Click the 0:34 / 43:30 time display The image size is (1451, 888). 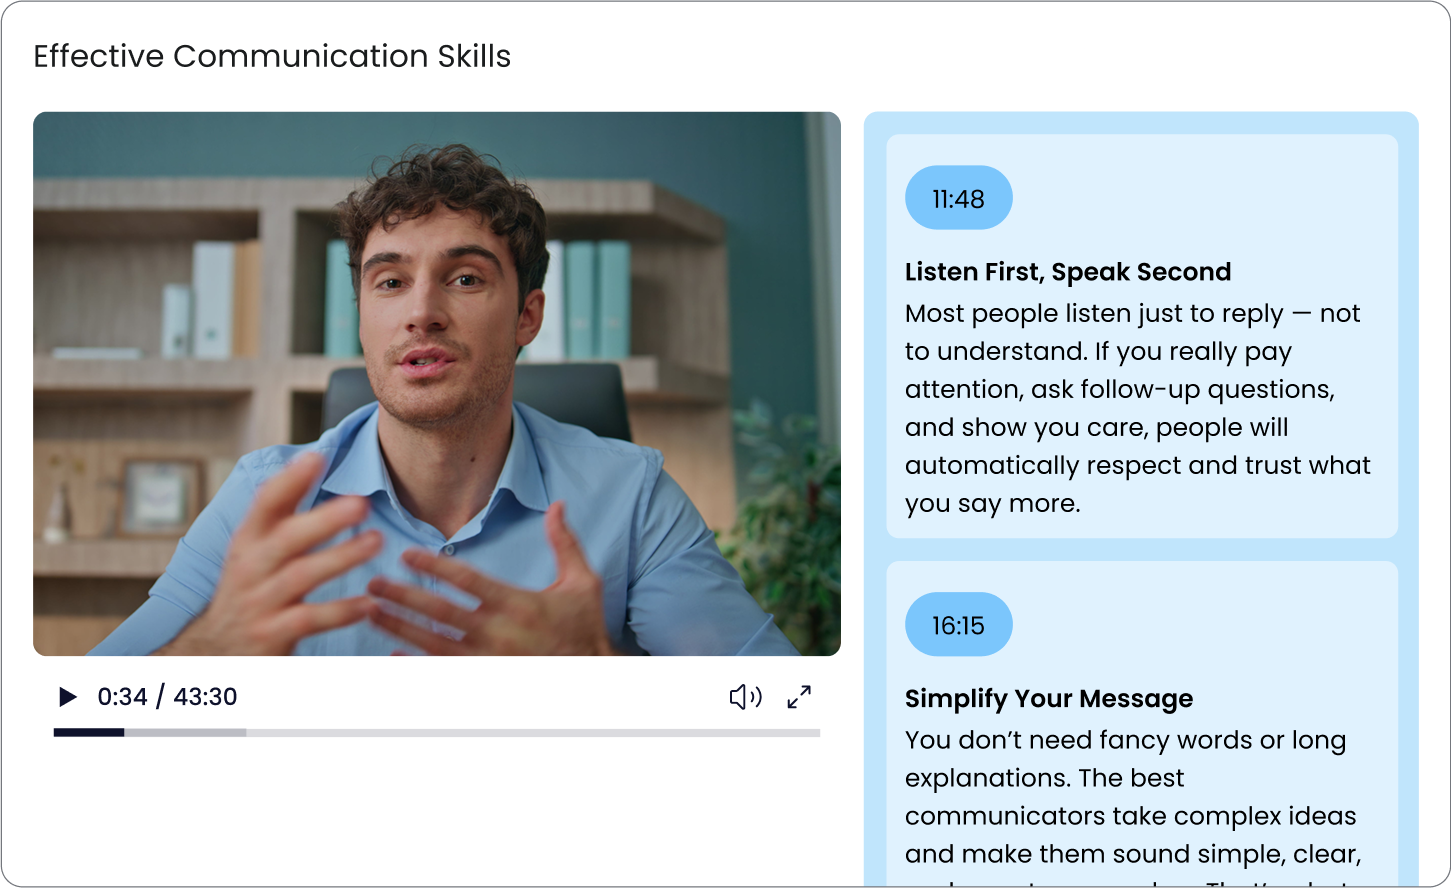(167, 697)
